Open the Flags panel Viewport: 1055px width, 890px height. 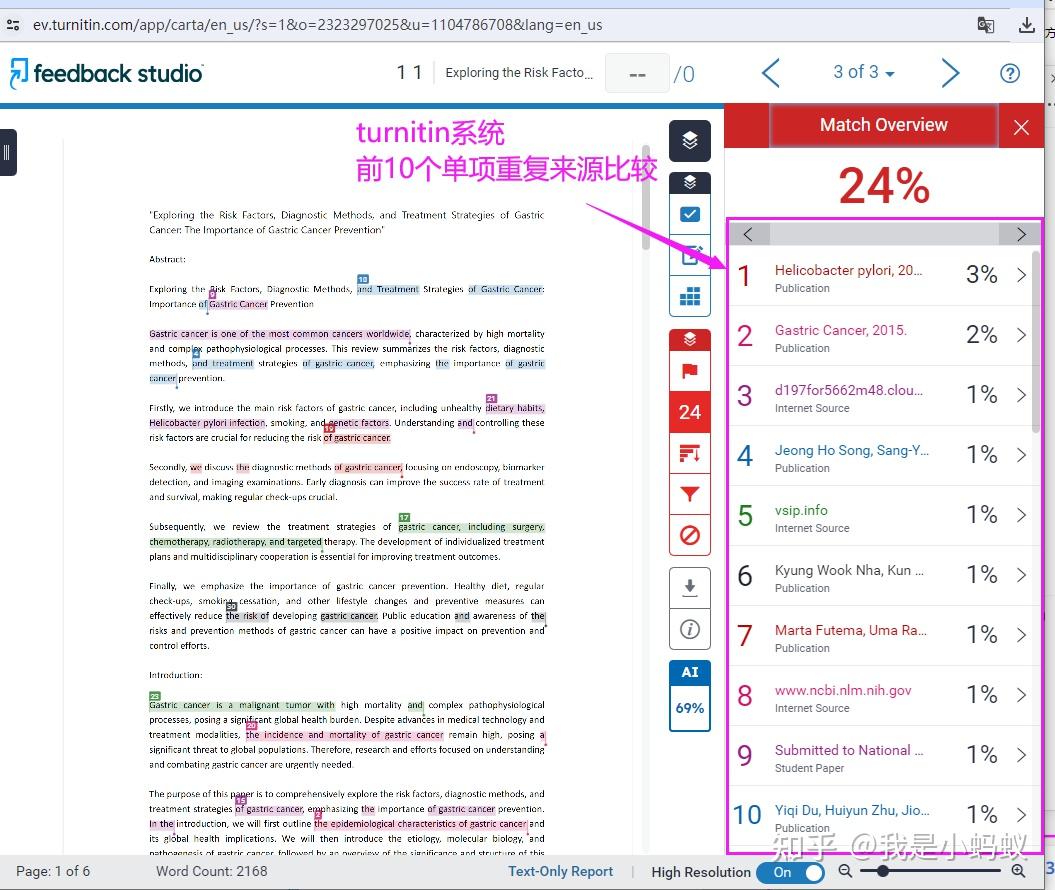[689, 371]
